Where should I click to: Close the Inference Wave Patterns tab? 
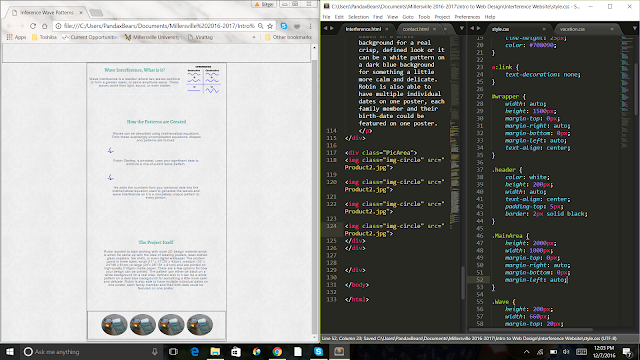81,13
